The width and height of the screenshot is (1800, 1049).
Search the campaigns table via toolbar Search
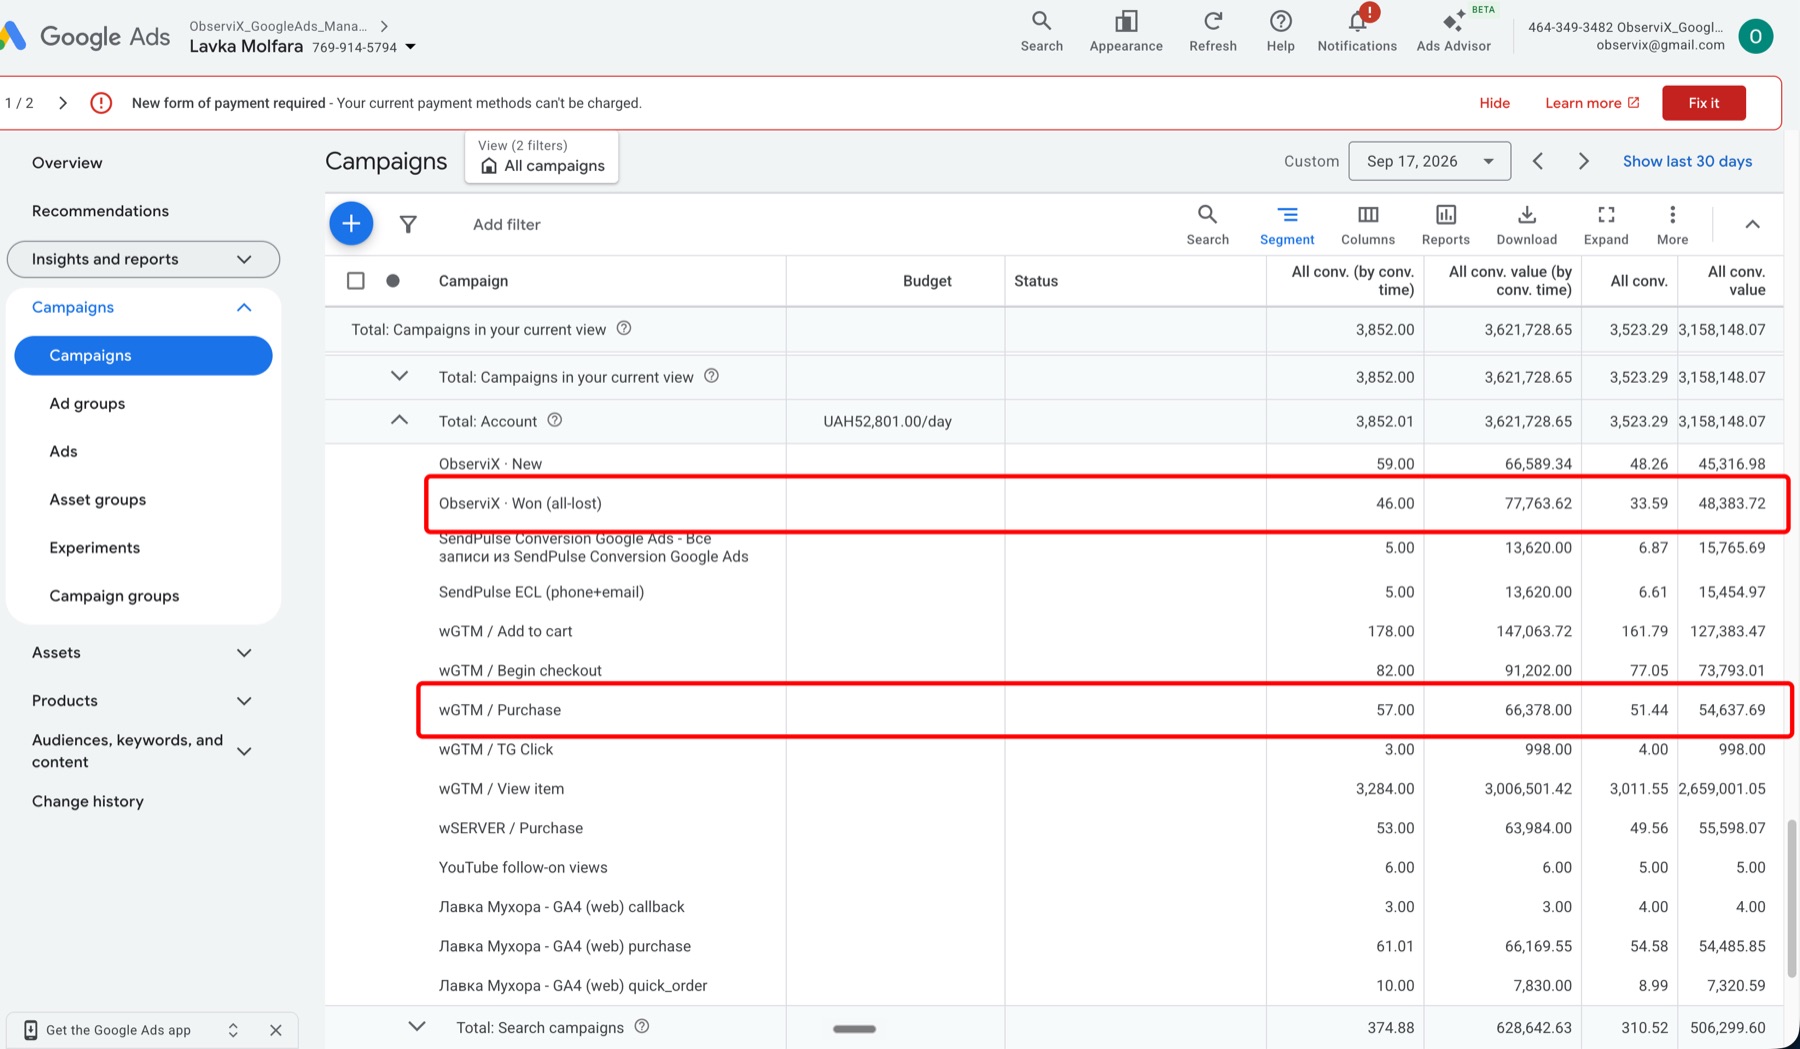[x=1207, y=224]
